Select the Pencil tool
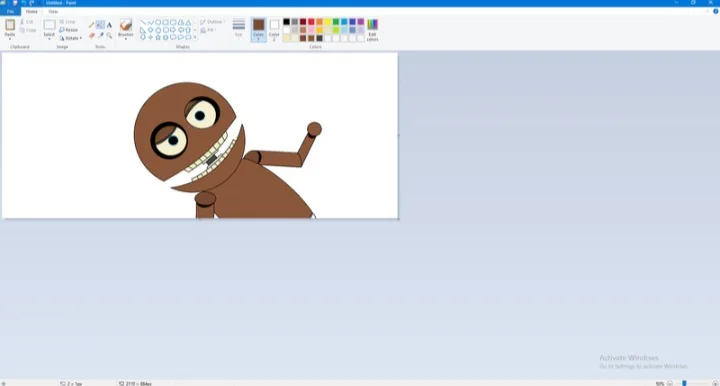The width and height of the screenshot is (720, 386). pos(91,25)
